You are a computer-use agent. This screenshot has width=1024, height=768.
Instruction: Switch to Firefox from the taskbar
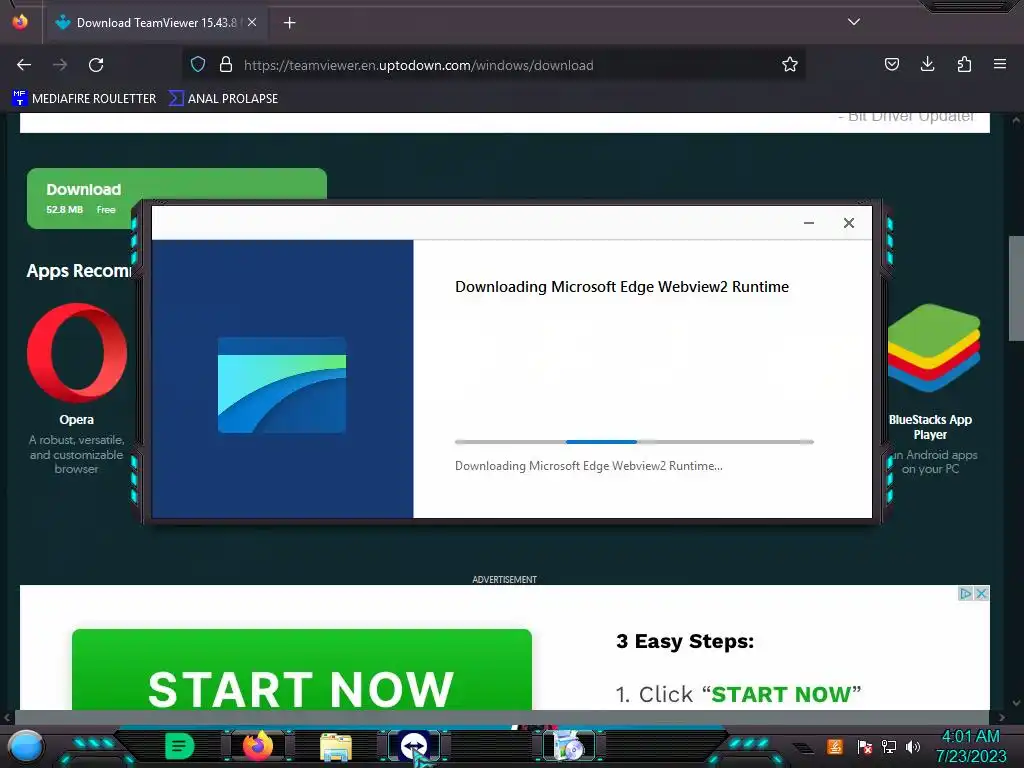(257, 746)
